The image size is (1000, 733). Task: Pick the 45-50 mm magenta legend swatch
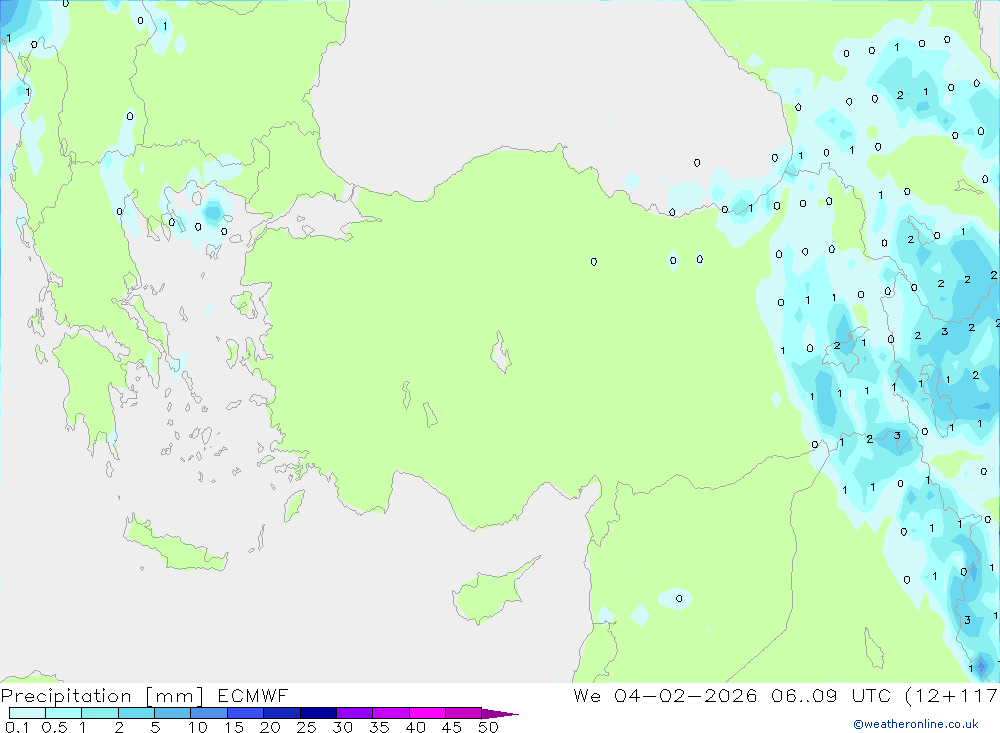click(462, 714)
